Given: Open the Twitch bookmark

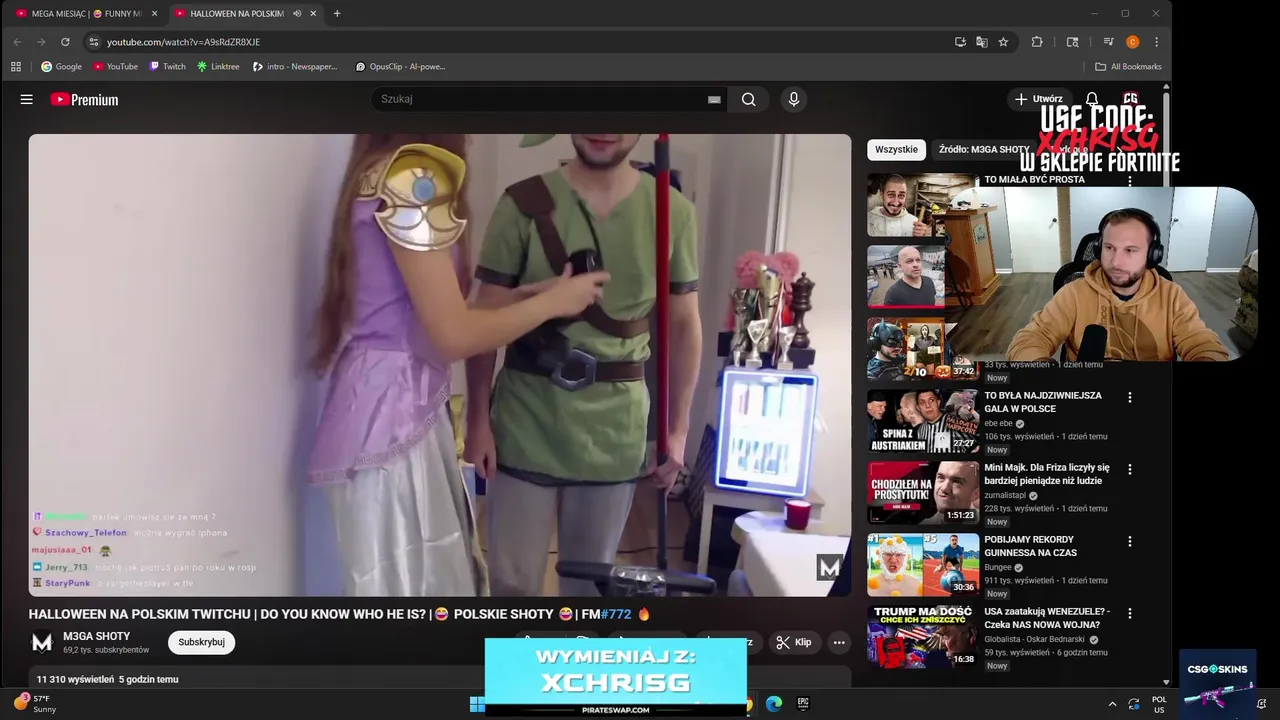Looking at the screenshot, I should point(167,67).
